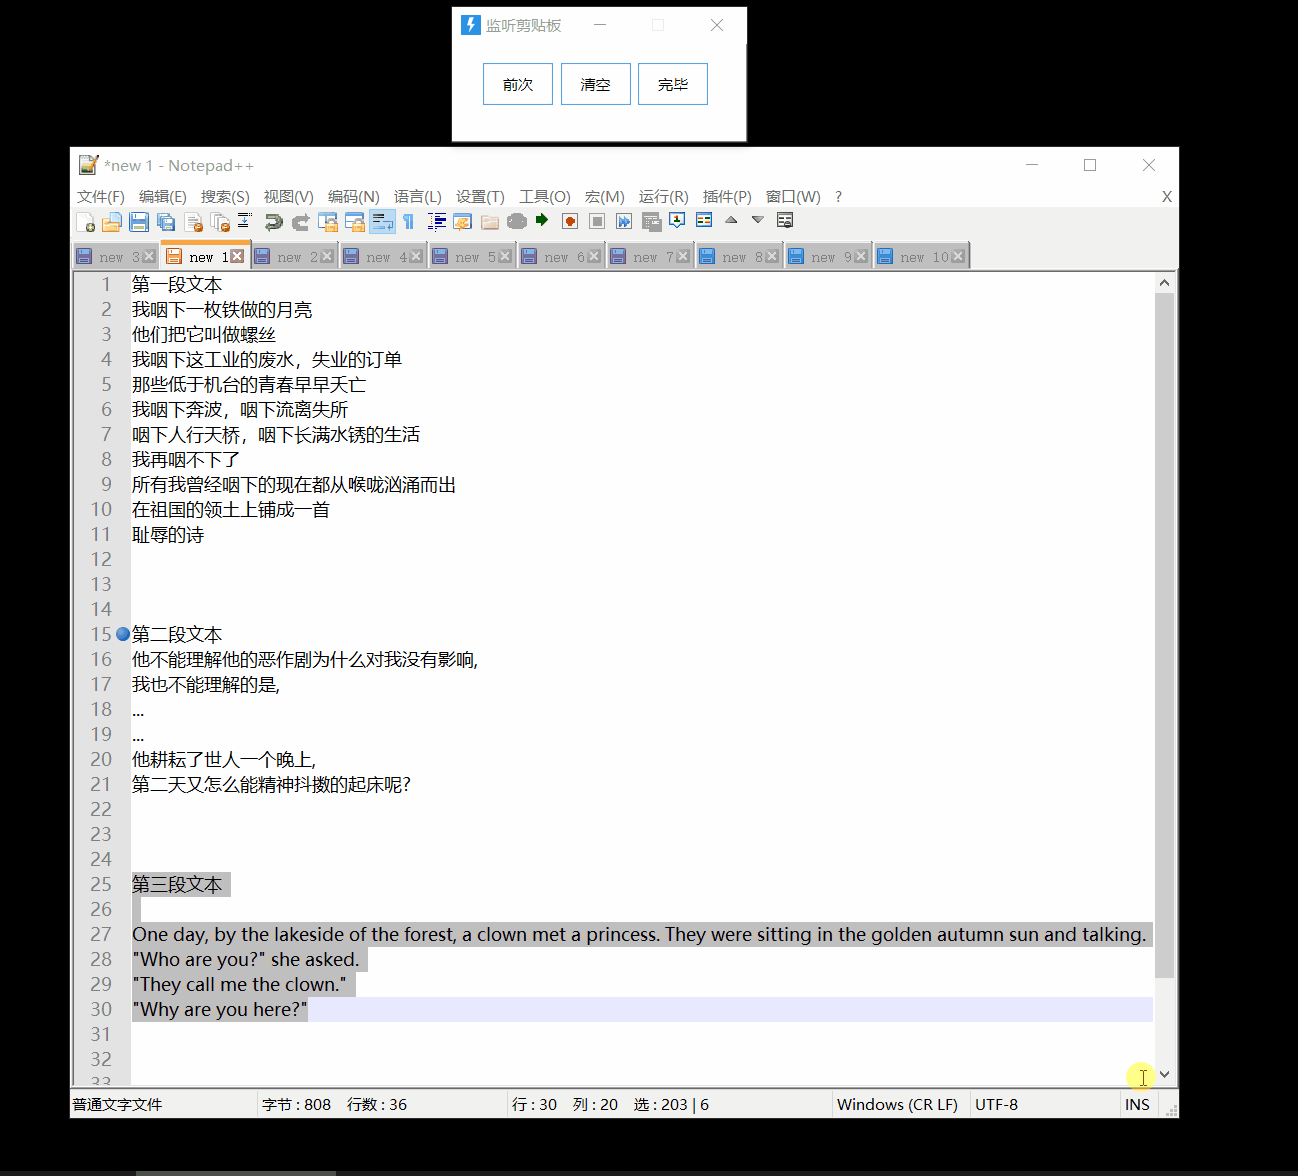
Task: Open the 设置(T) menu
Action: click(480, 196)
